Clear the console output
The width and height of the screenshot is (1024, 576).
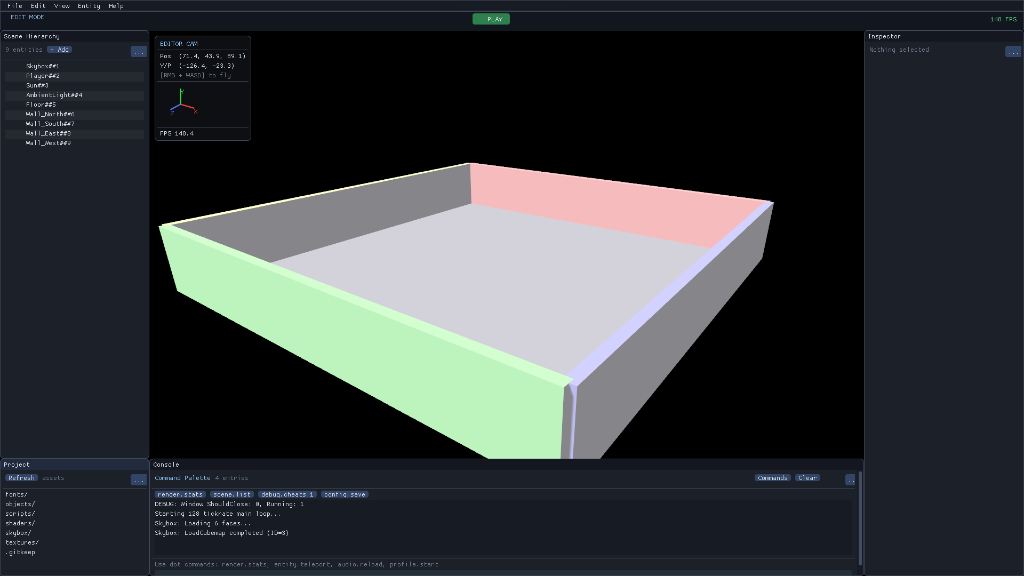[x=807, y=478]
